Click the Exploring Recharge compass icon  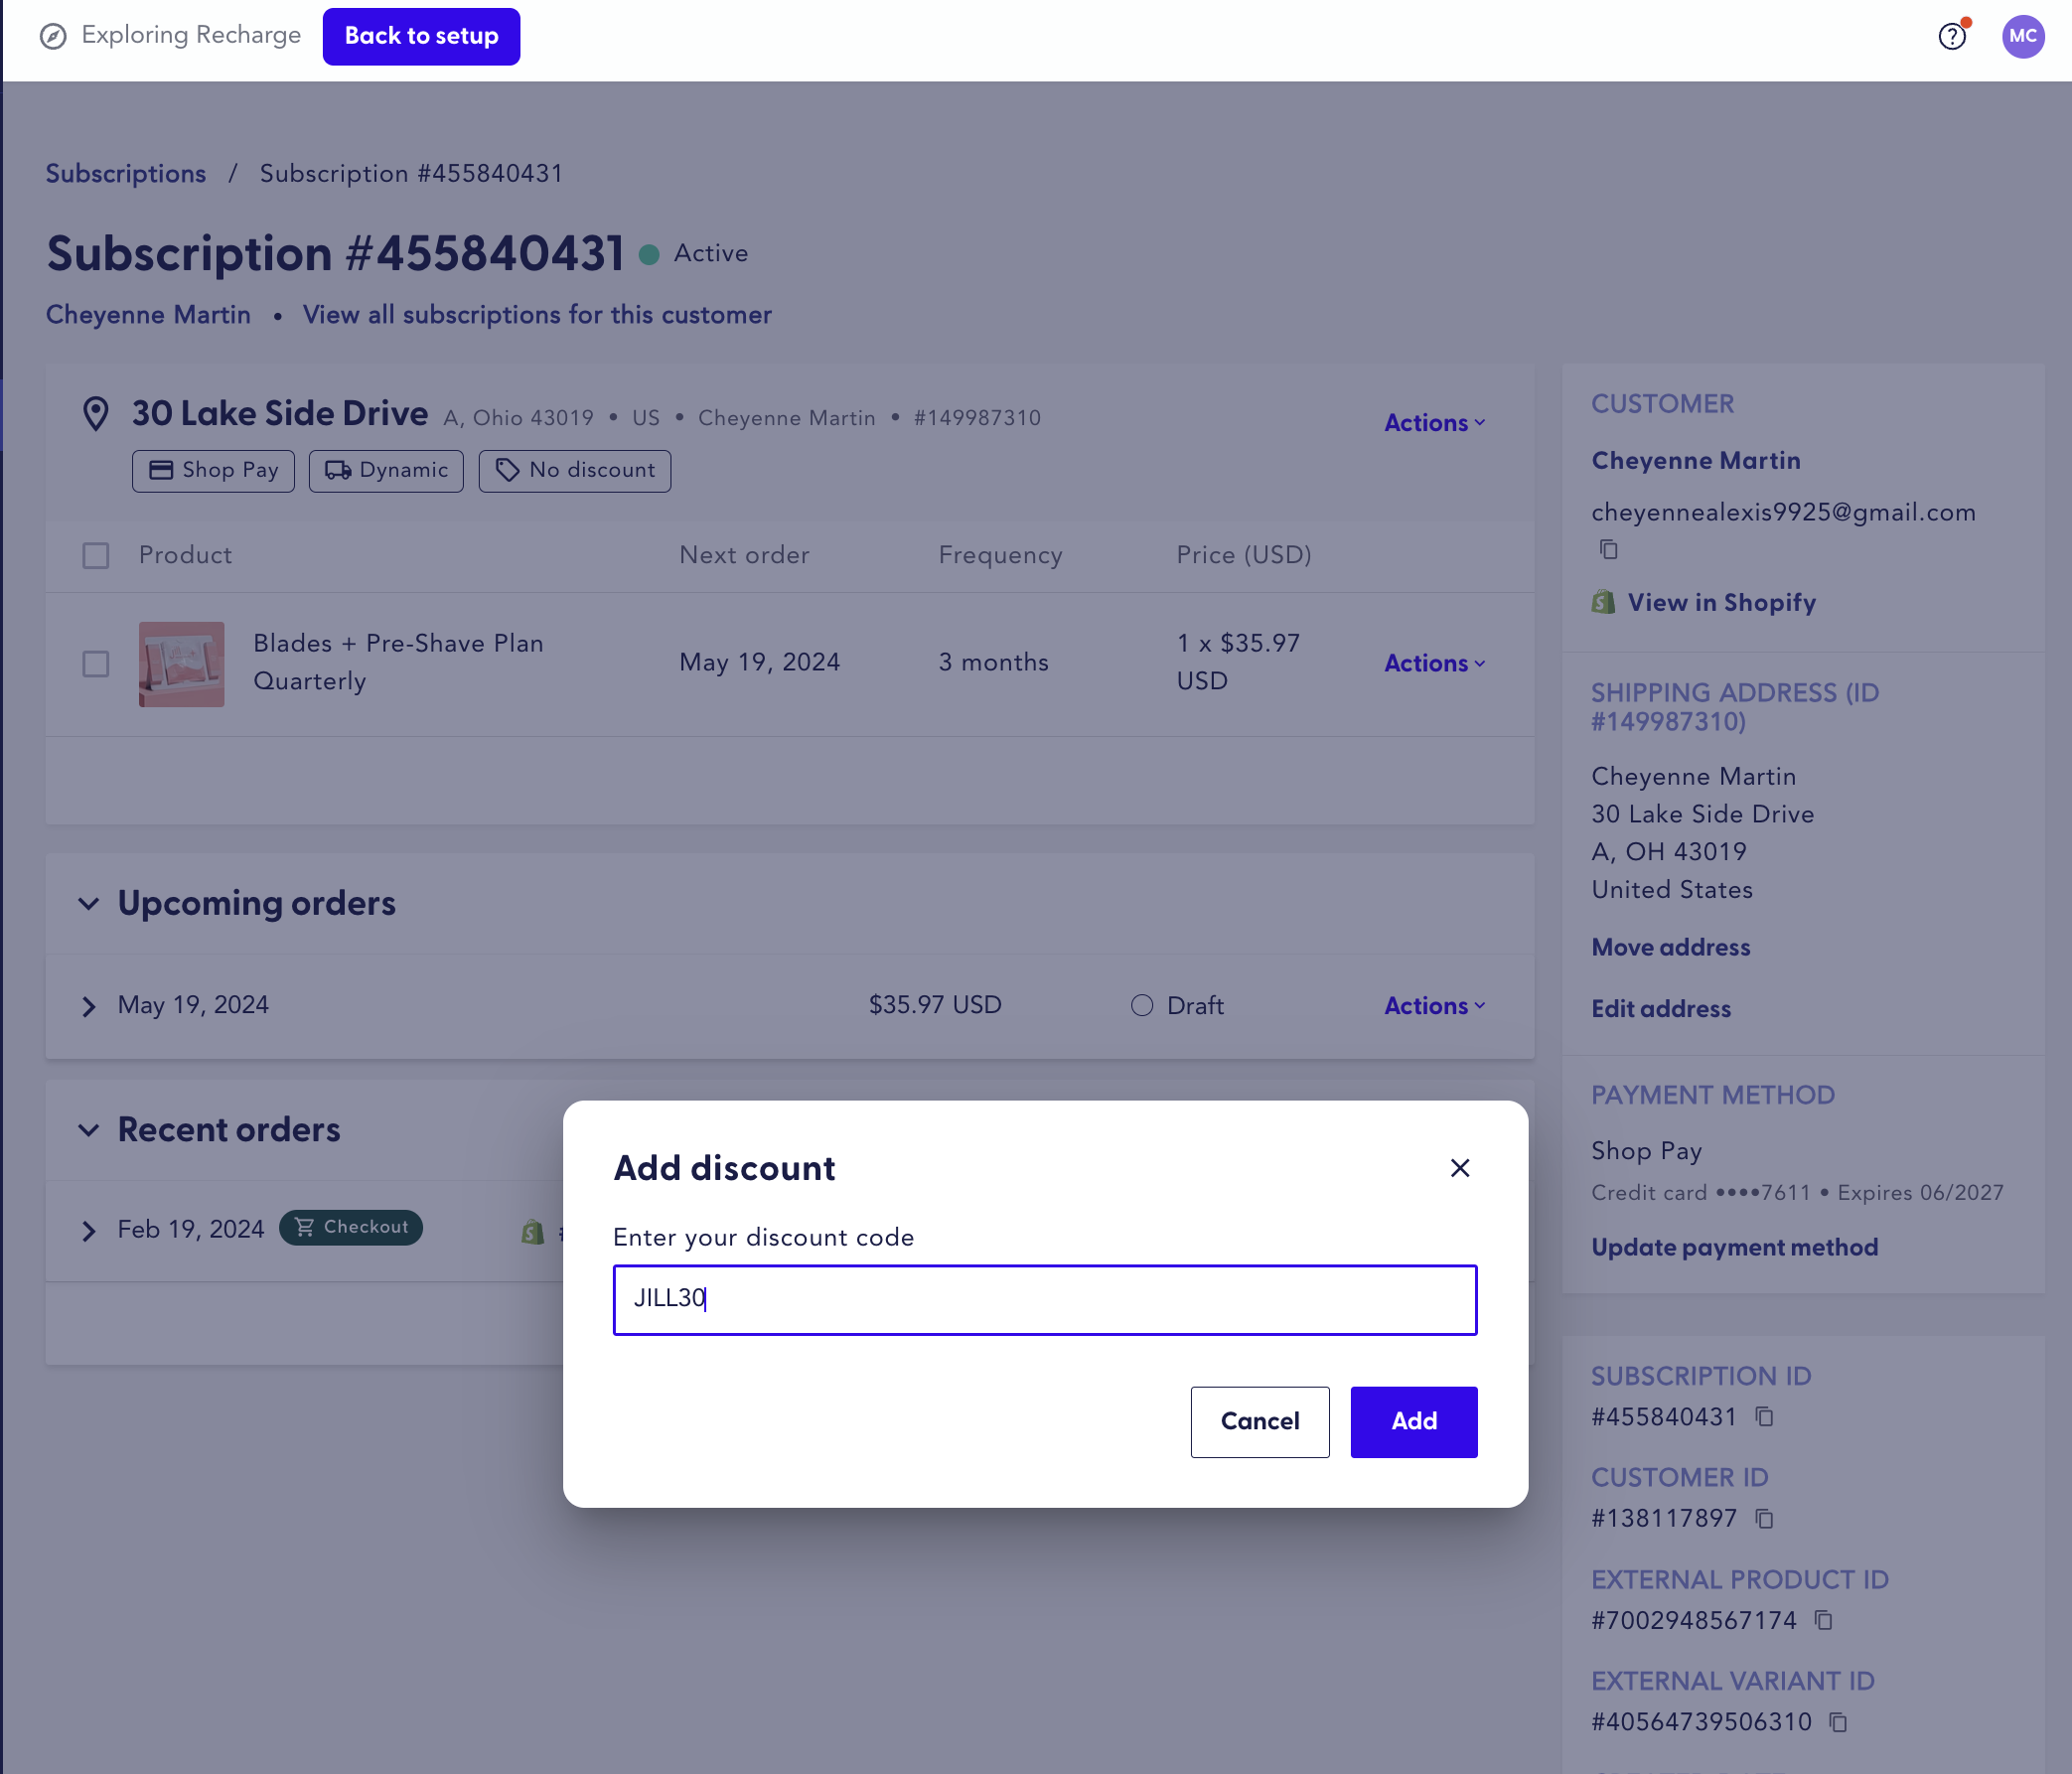[55, 37]
